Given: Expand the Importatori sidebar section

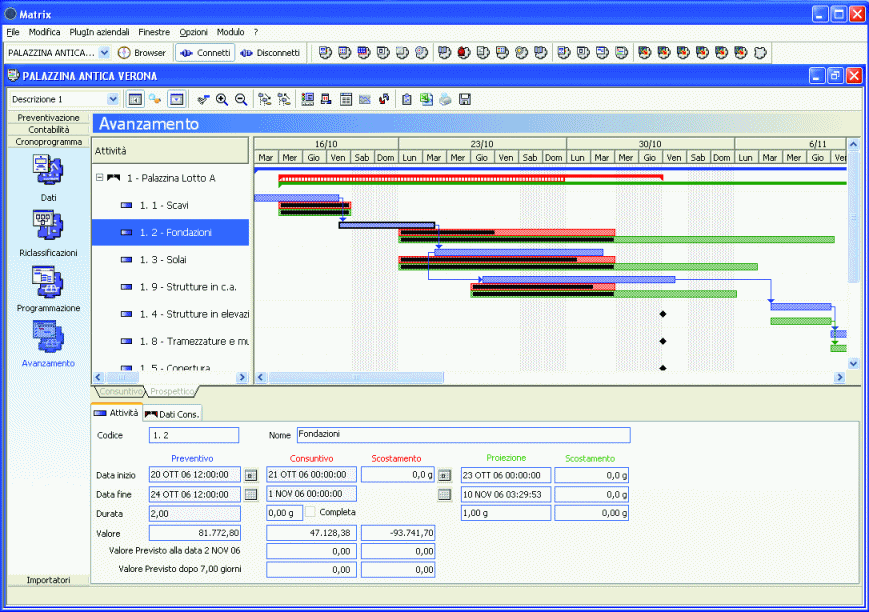Looking at the screenshot, I should point(48,580).
